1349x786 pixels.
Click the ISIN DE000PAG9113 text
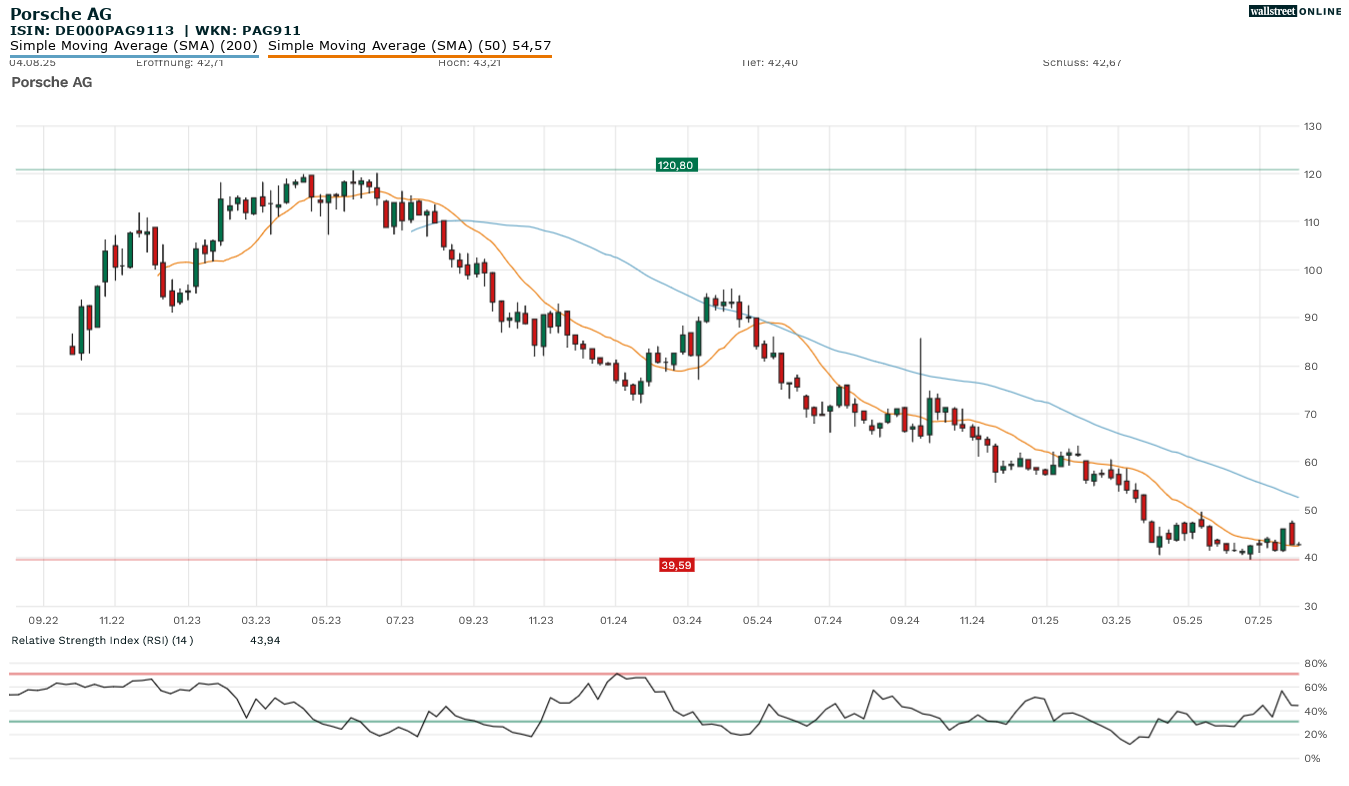click(x=92, y=31)
